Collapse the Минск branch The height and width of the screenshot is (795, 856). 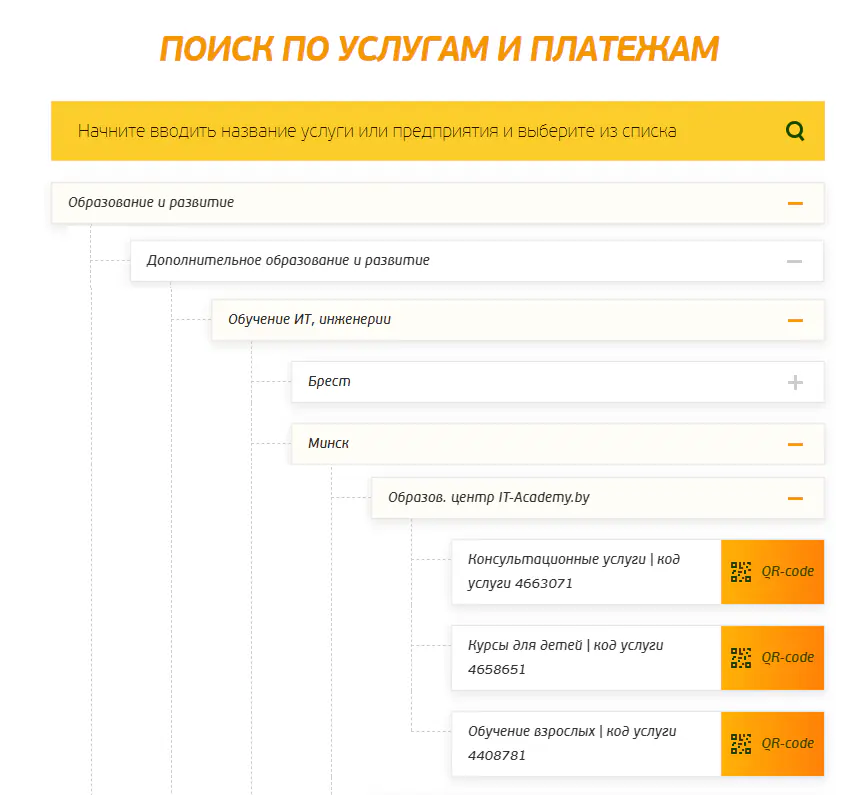(795, 443)
